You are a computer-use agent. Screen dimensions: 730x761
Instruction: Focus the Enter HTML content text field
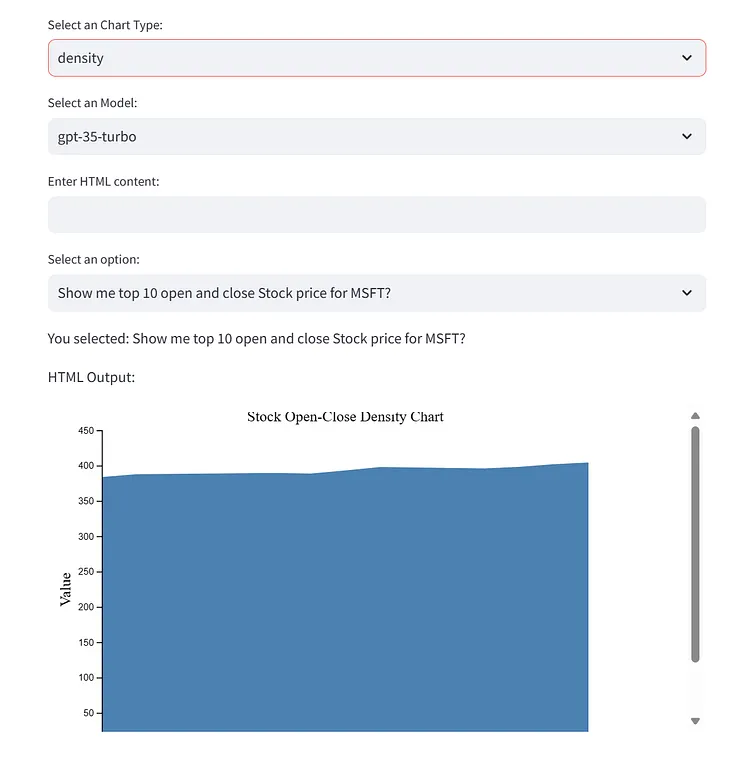click(377, 215)
